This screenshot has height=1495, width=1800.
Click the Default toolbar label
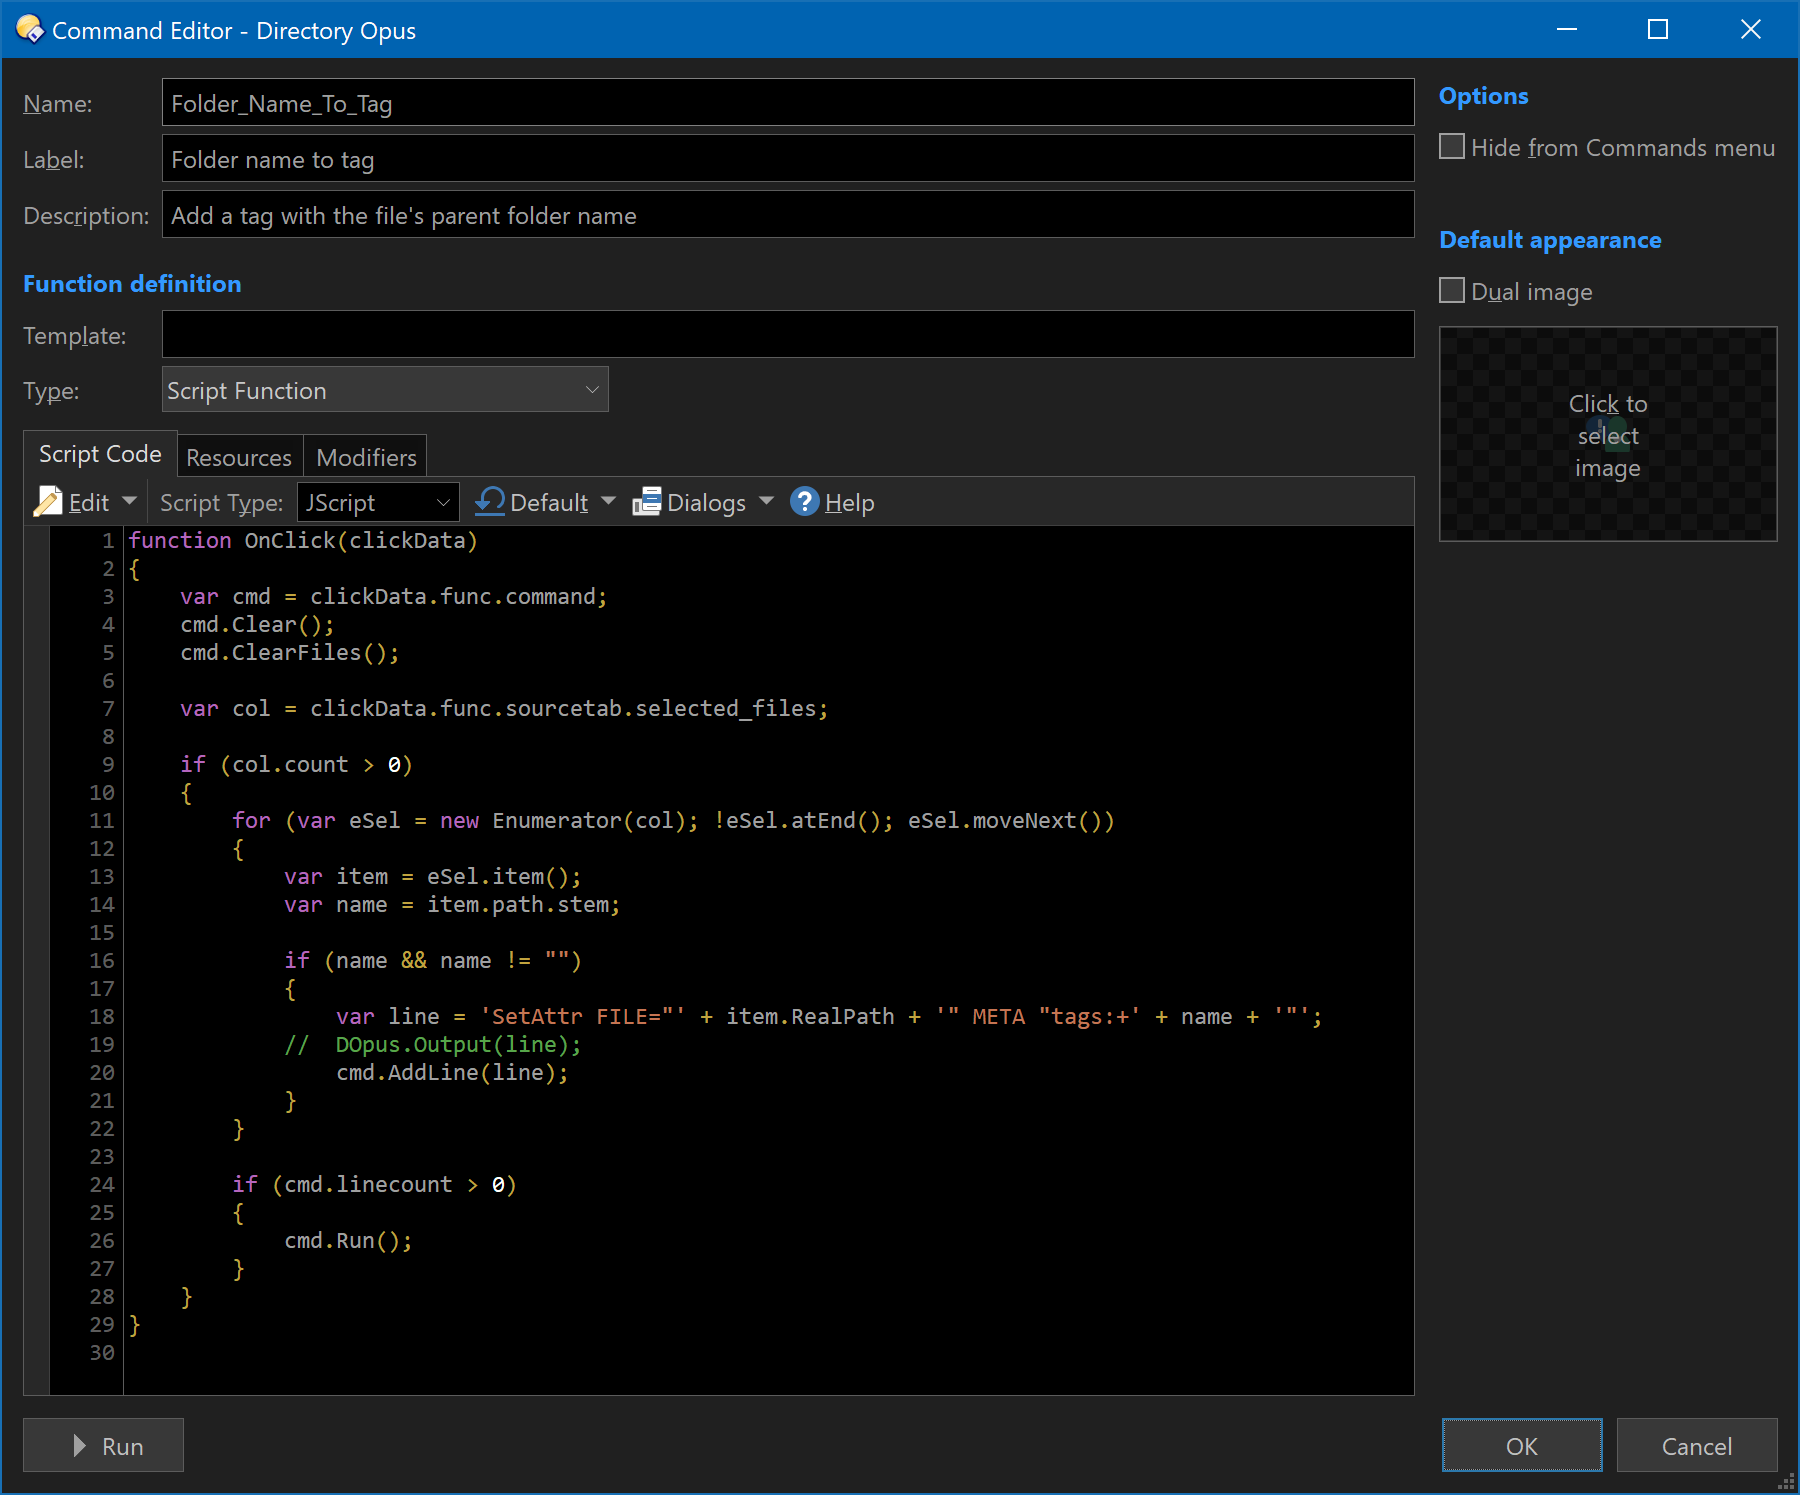[x=549, y=502]
